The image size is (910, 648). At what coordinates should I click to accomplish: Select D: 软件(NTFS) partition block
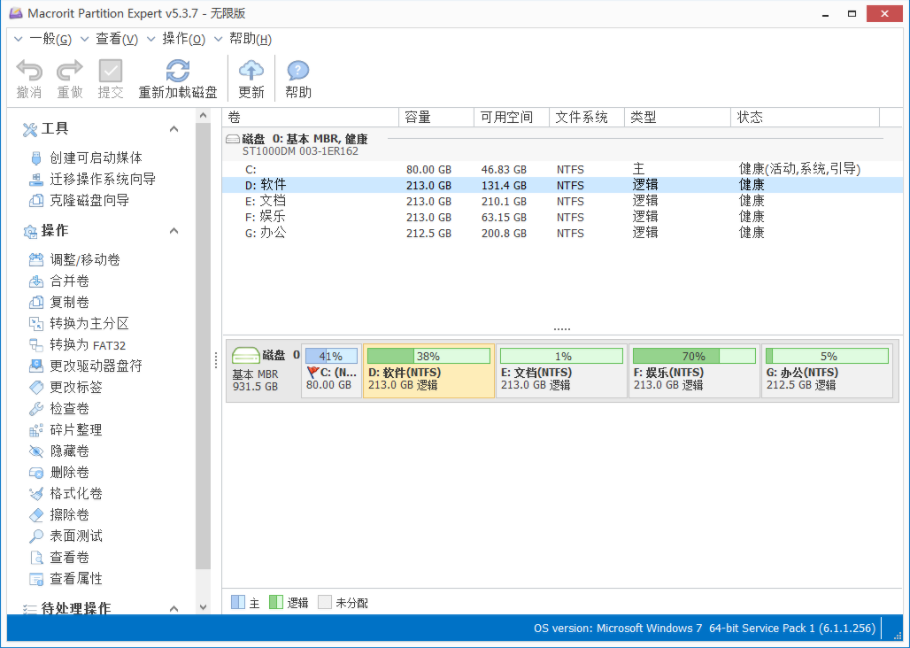tap(429, 371)
